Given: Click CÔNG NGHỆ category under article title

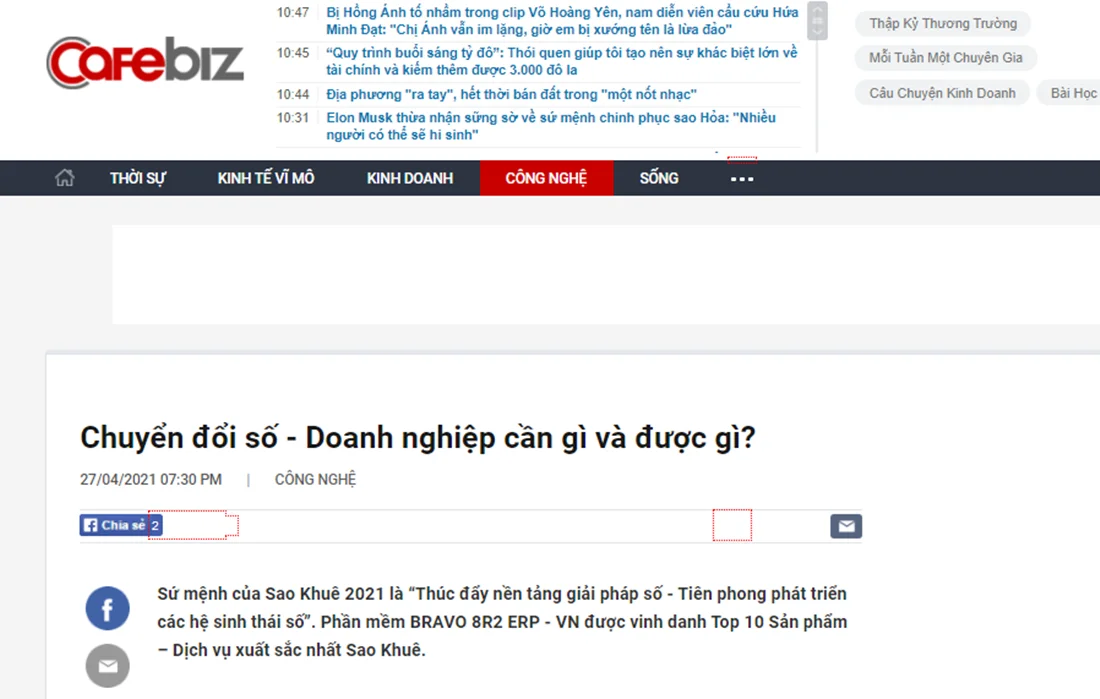Looking at the screenshot, I should [x=315, y=479].
